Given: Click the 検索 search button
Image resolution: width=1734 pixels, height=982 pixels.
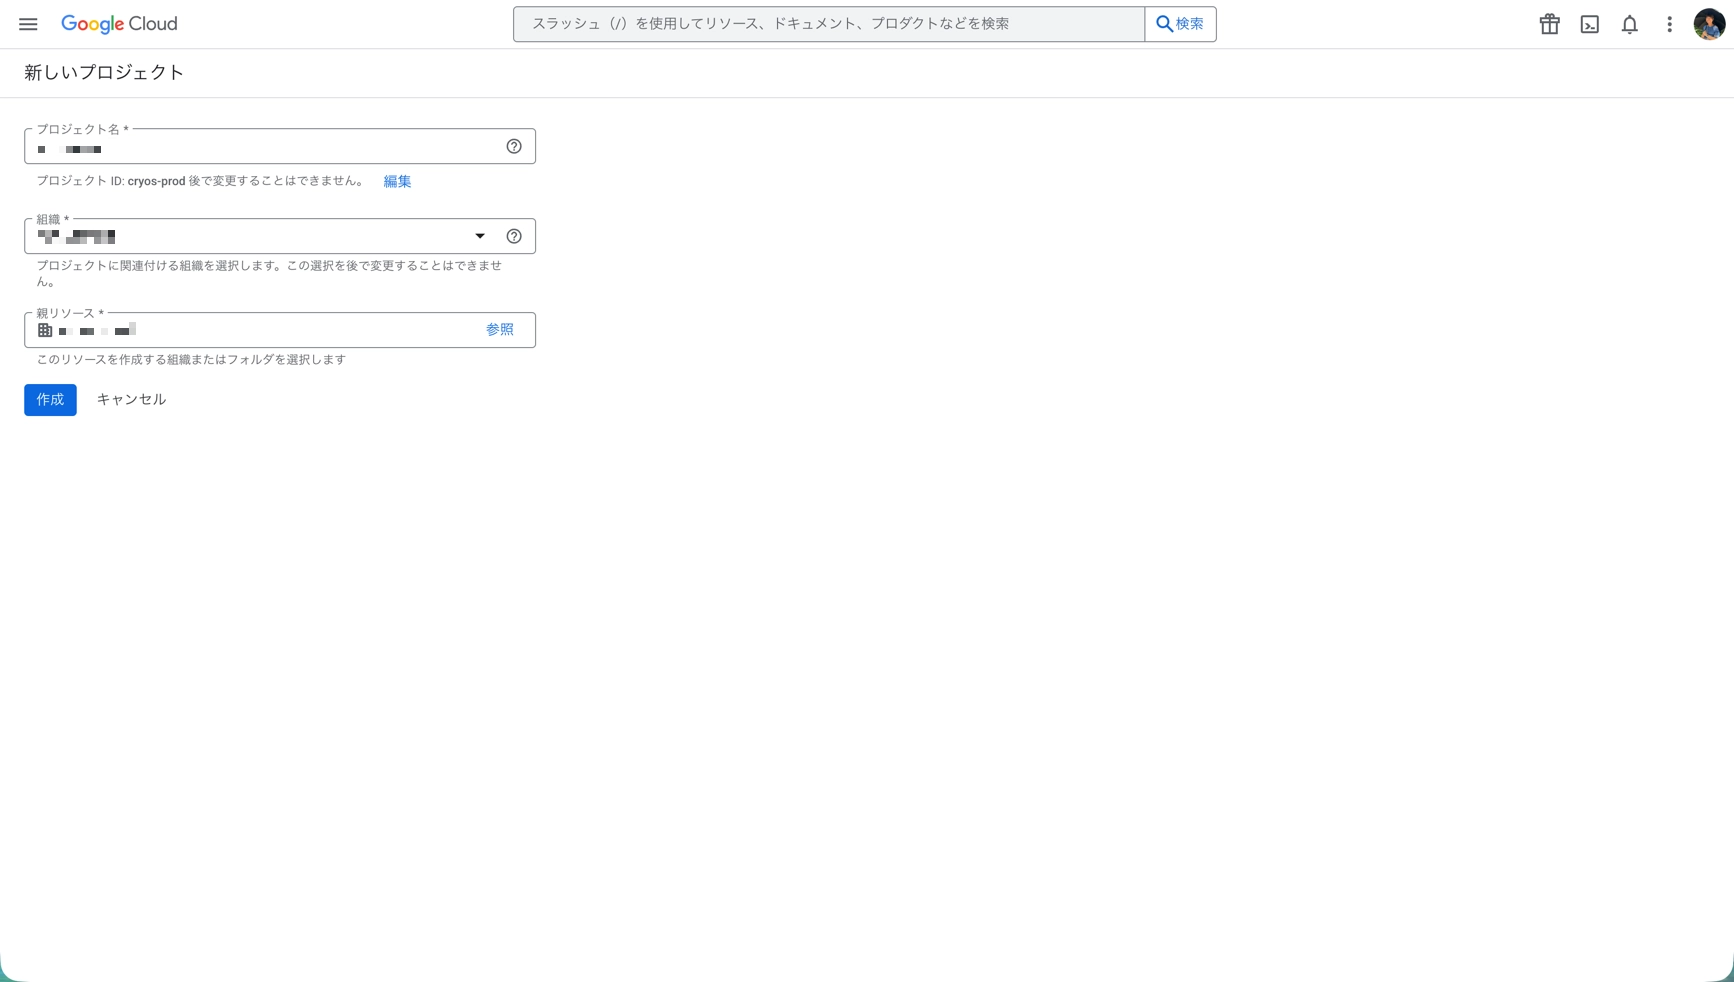Looking at the screenshot, I should pos(1180,24).
